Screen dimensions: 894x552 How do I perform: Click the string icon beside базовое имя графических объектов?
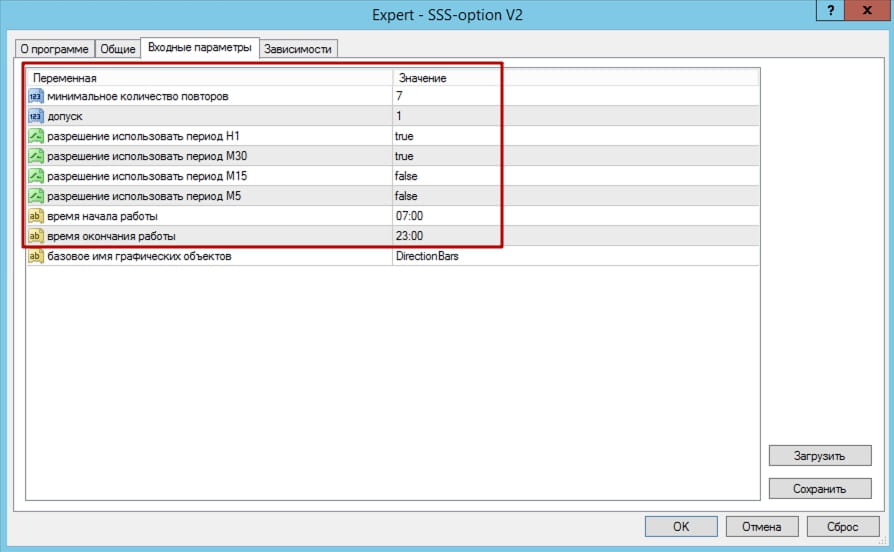click(36, 256)
